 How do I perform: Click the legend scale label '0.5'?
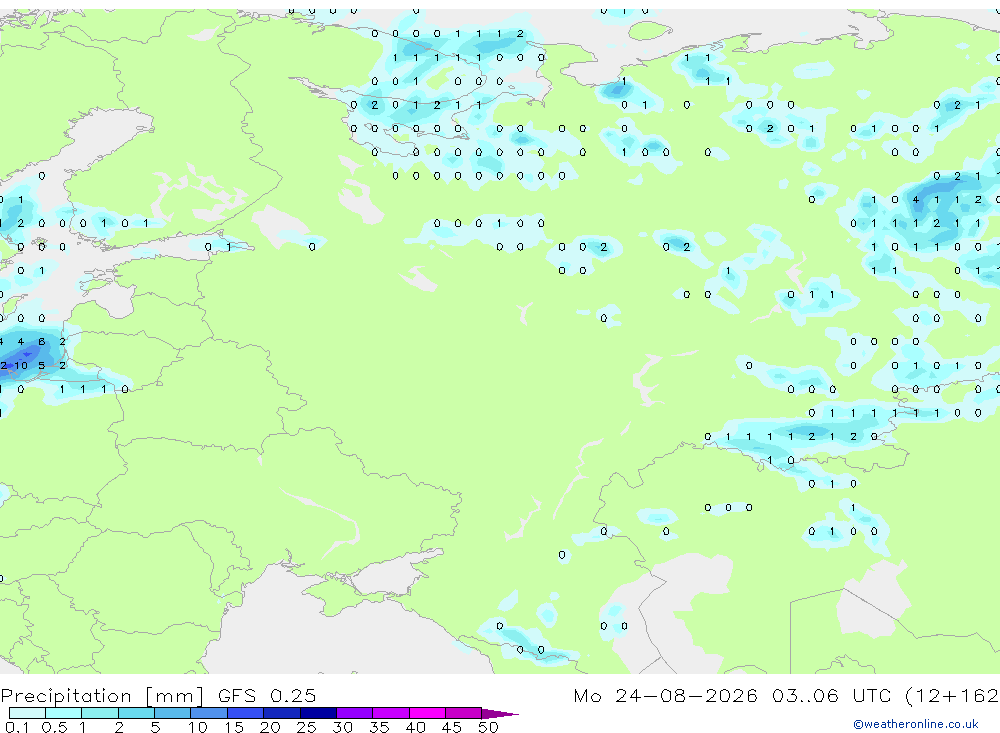click(x=54, y=727)
